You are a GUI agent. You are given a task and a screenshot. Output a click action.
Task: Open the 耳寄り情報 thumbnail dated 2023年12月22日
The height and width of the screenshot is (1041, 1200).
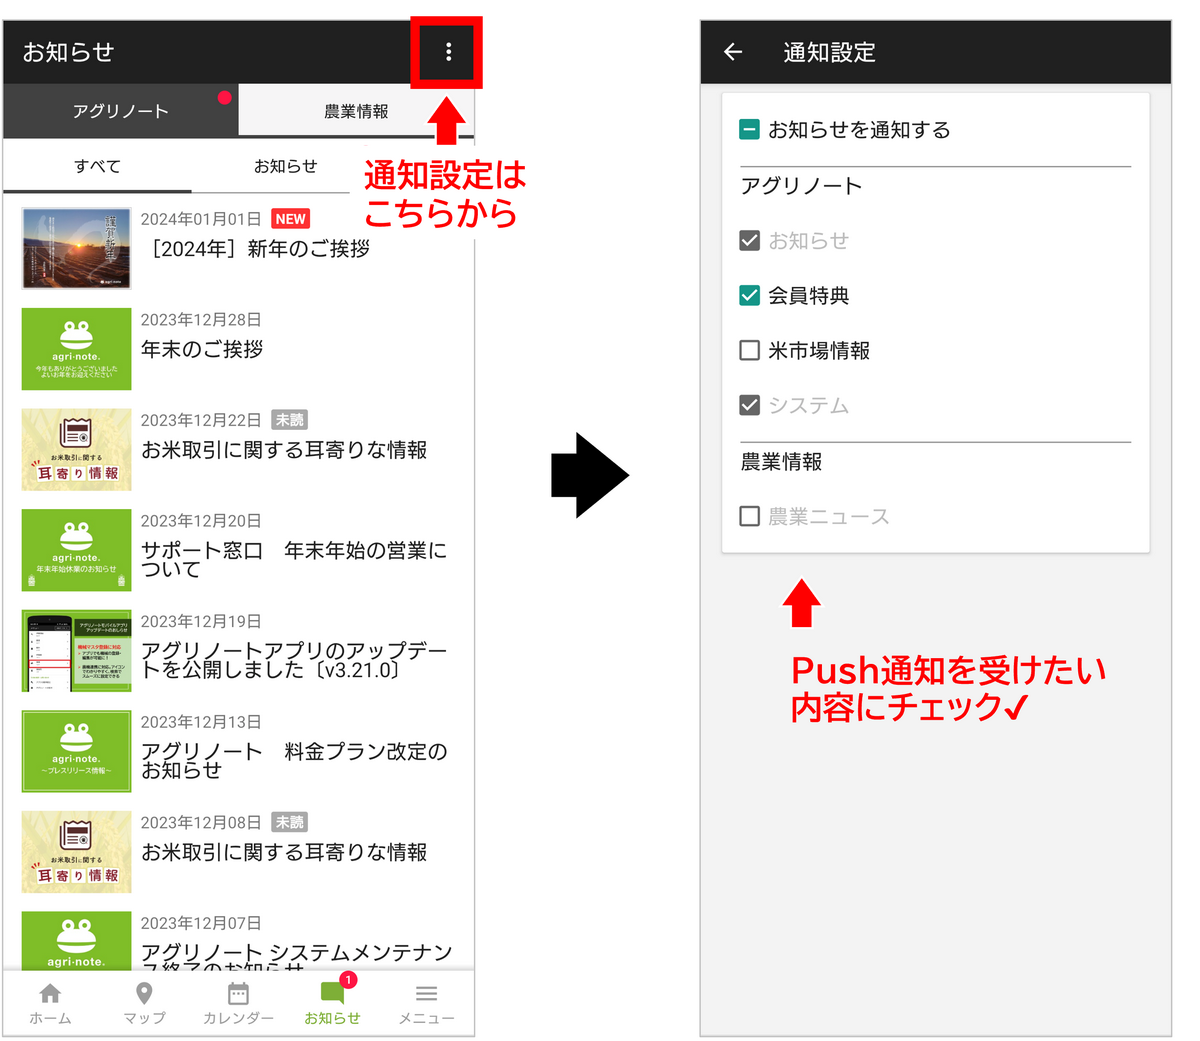(76, 449)
